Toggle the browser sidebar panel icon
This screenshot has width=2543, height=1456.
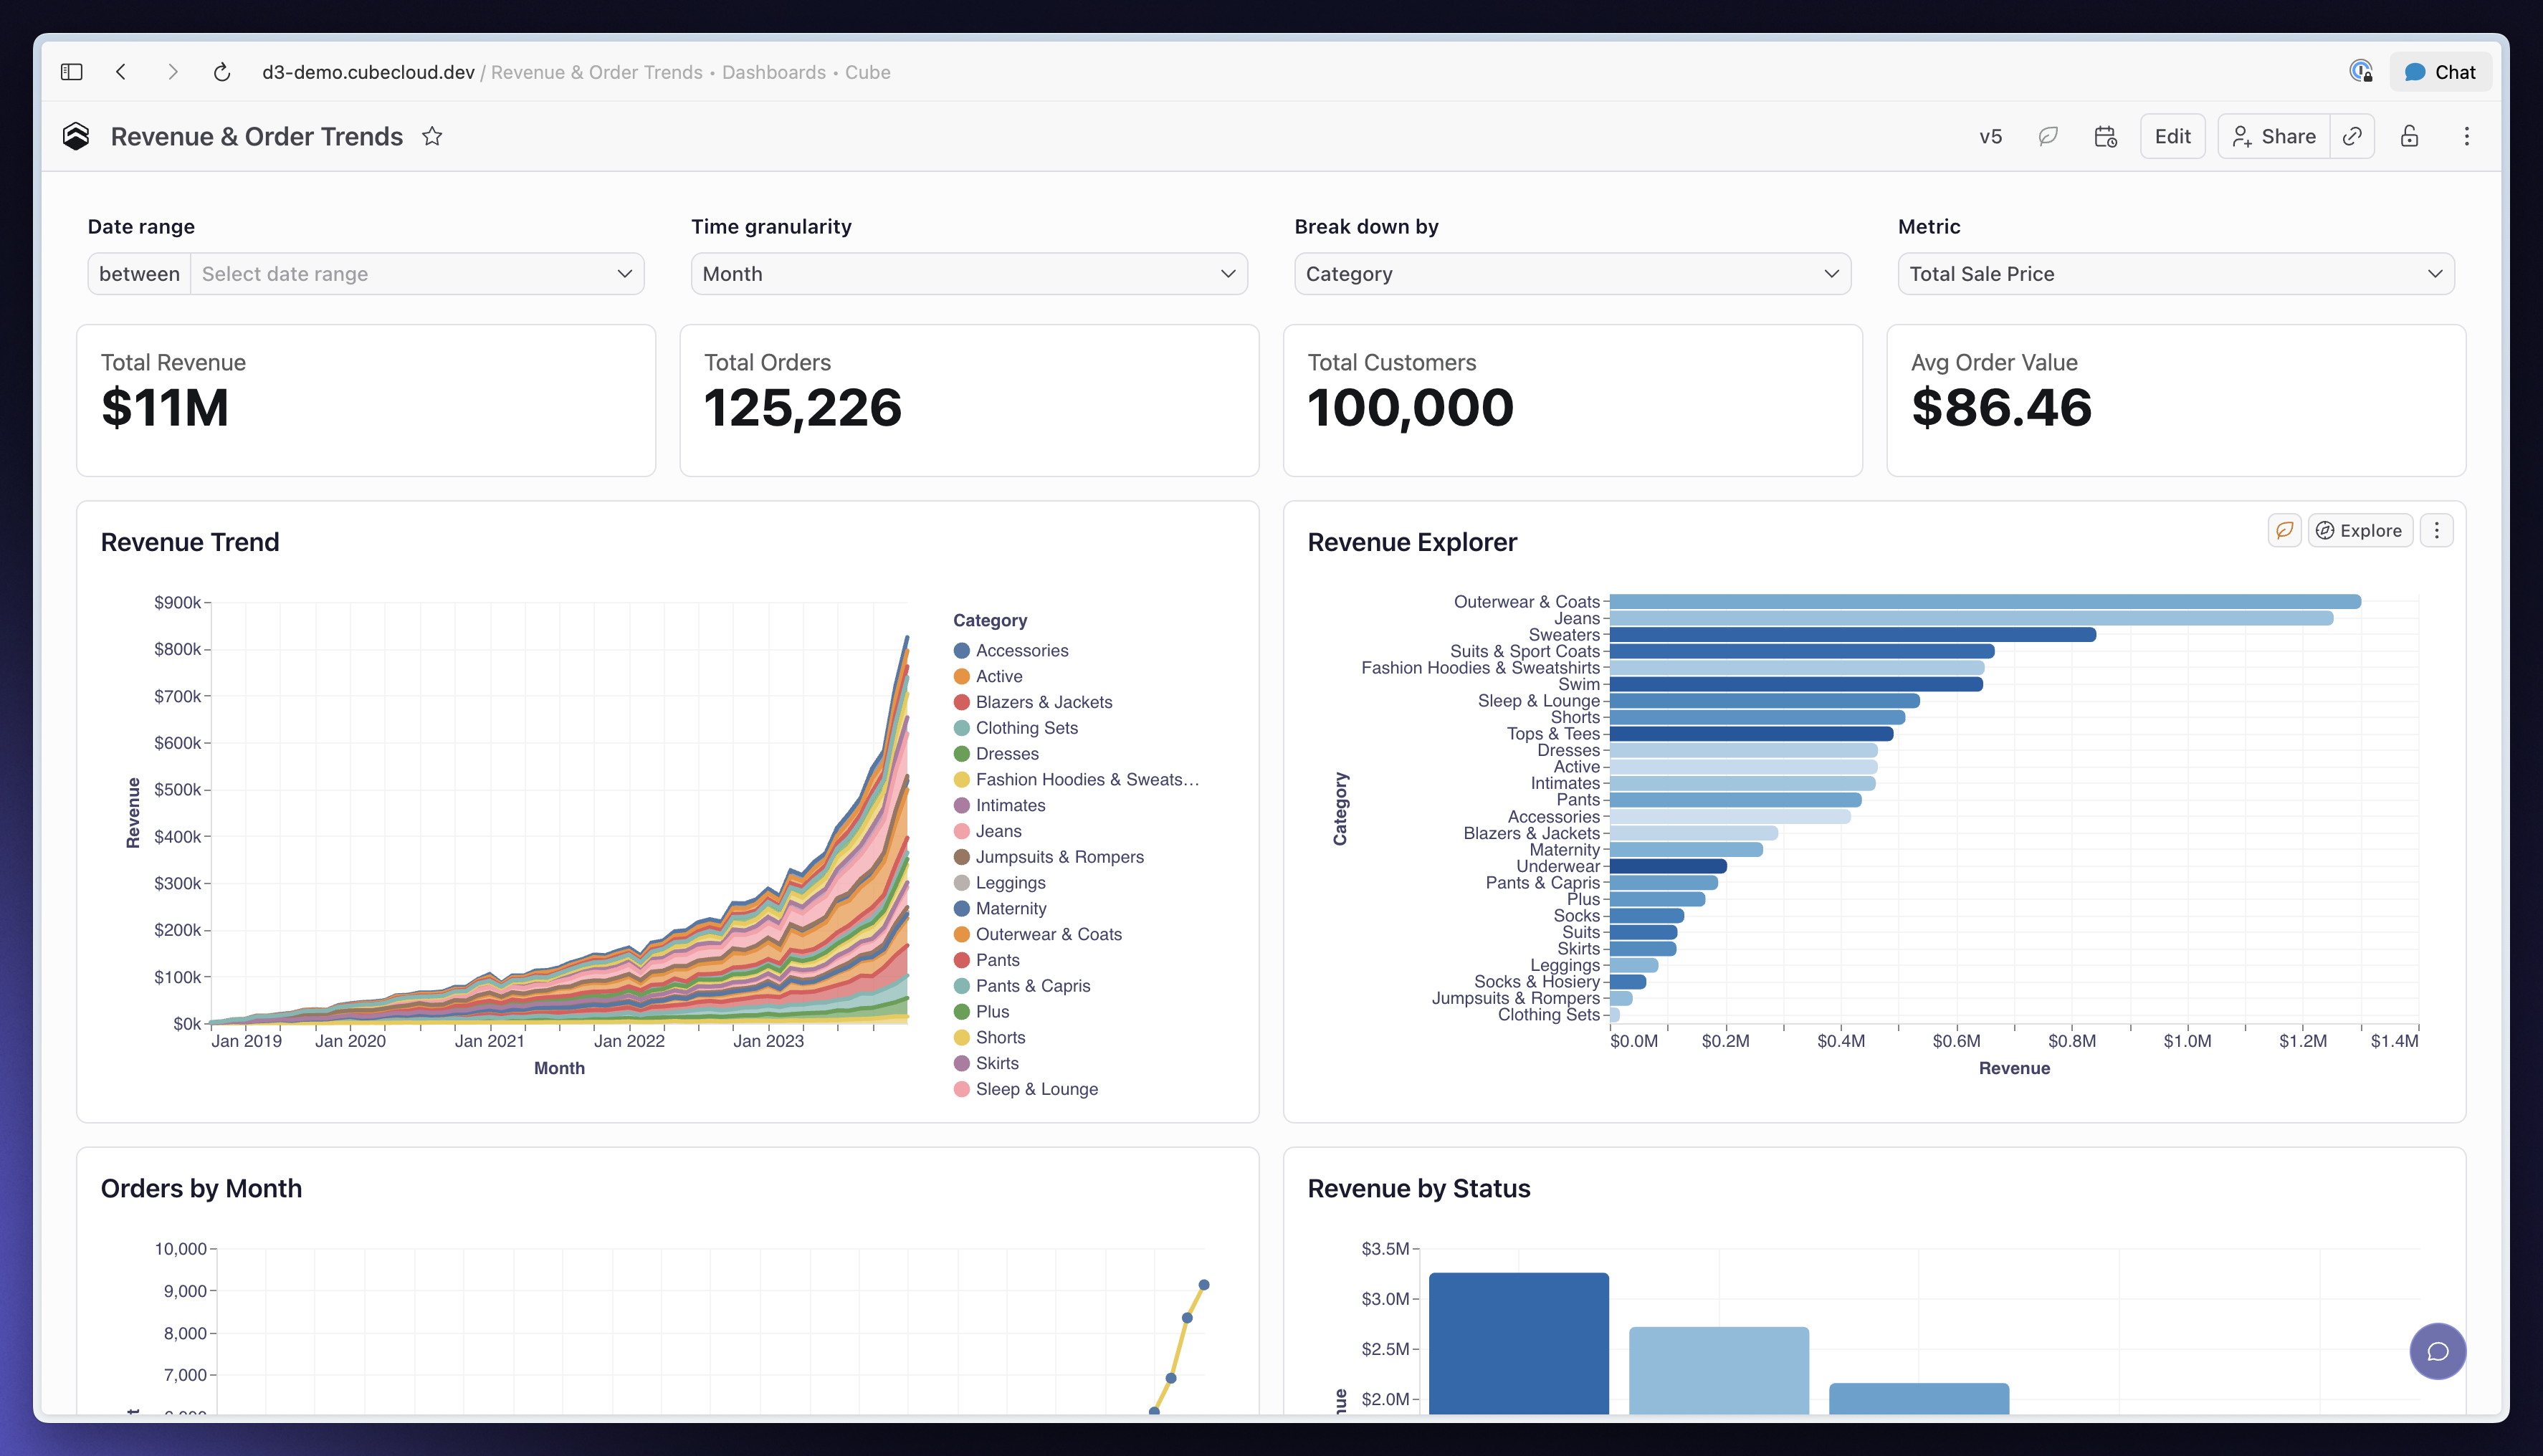point(71,72)
